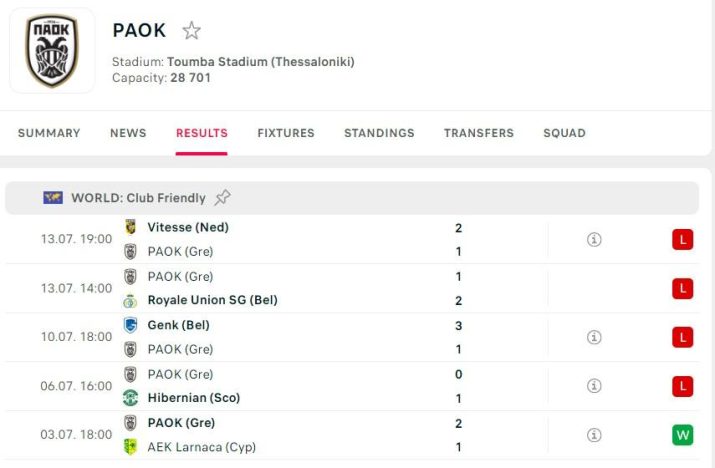715x468 pixels.
Task: Click the Royale Union SG crest icon
Action: click(x=130, y=301)
